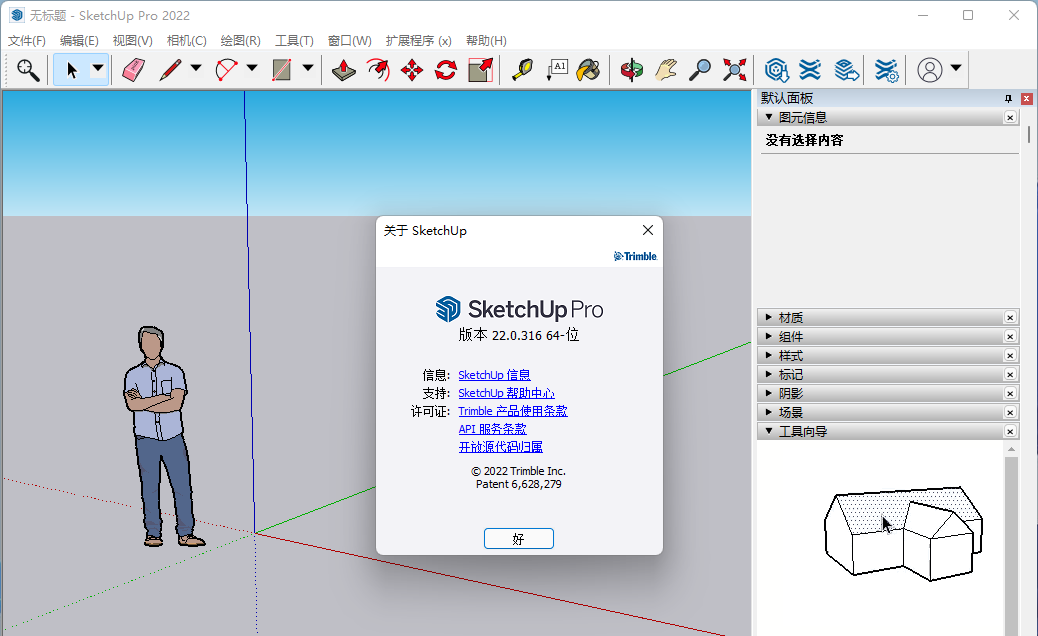Open the SketchUp 帮助中心 link
1038x636 pixels.
[506, 393]
